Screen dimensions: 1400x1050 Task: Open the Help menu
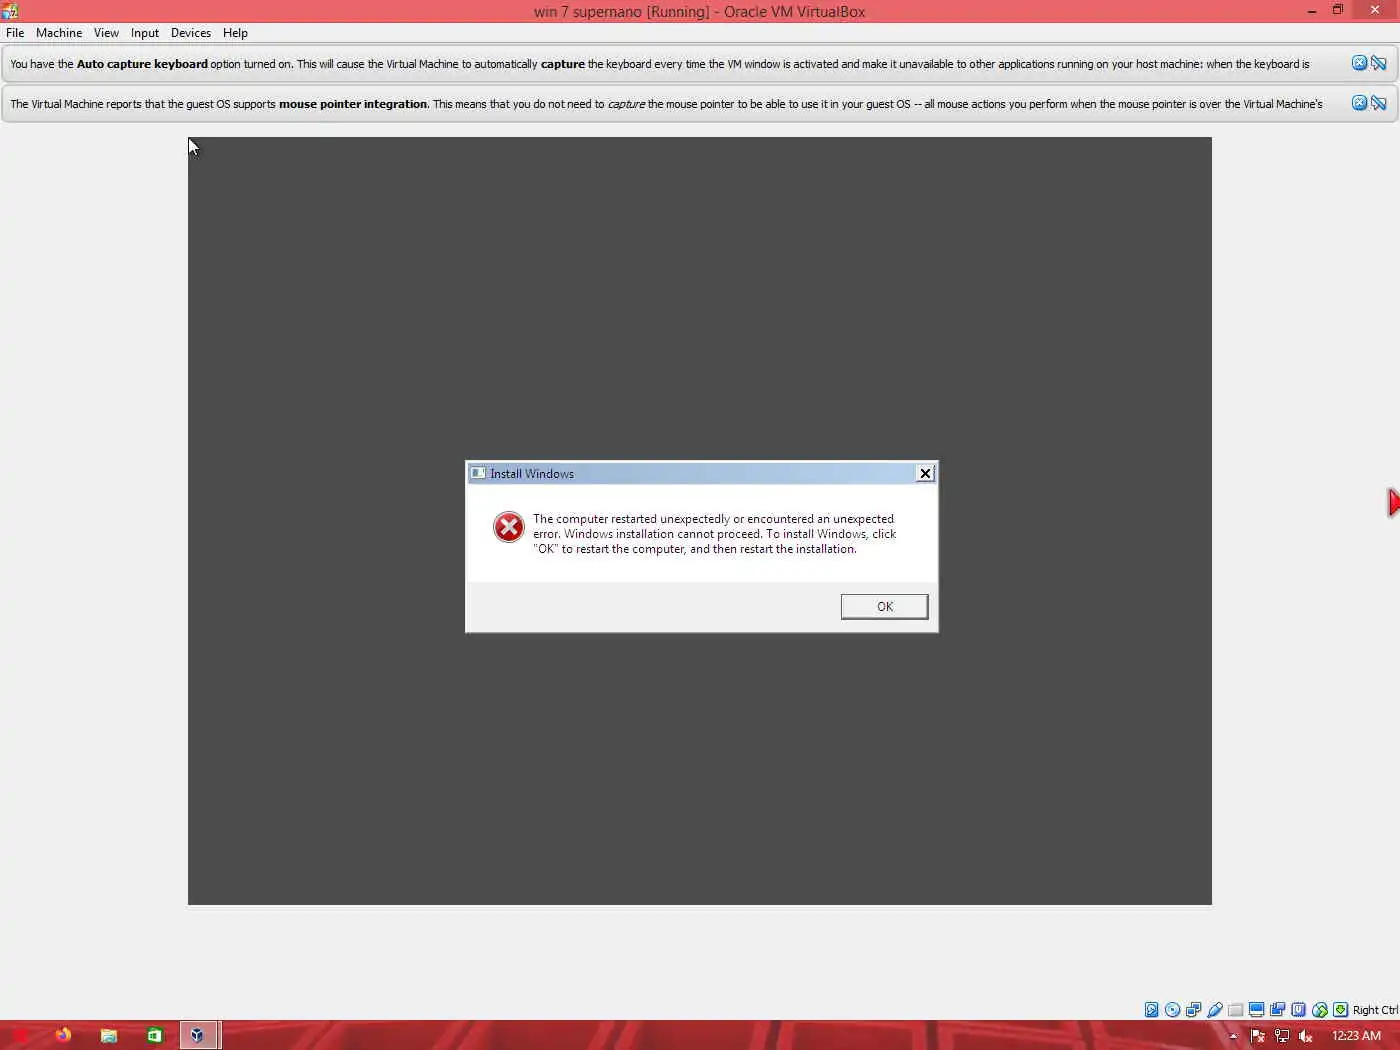click(x=235, y=33)
